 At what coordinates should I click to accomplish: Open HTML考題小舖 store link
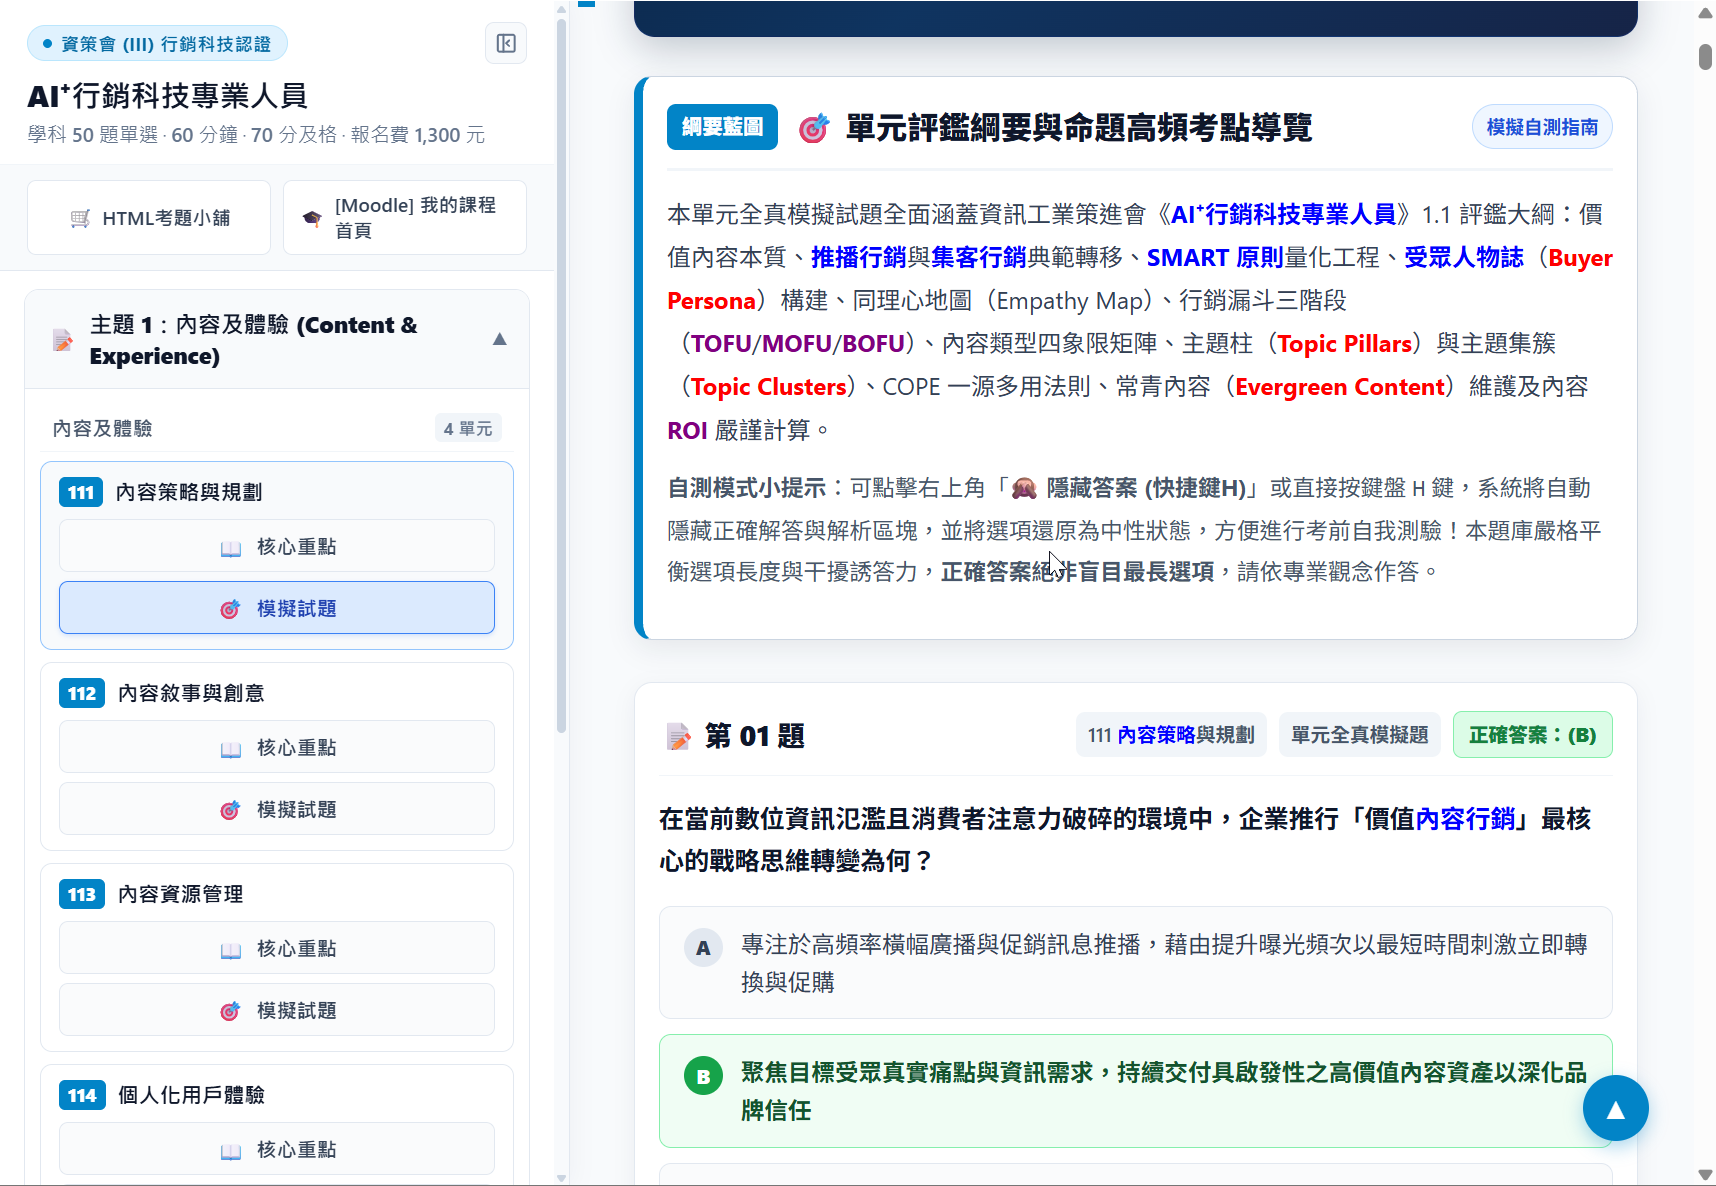point(149,218)
